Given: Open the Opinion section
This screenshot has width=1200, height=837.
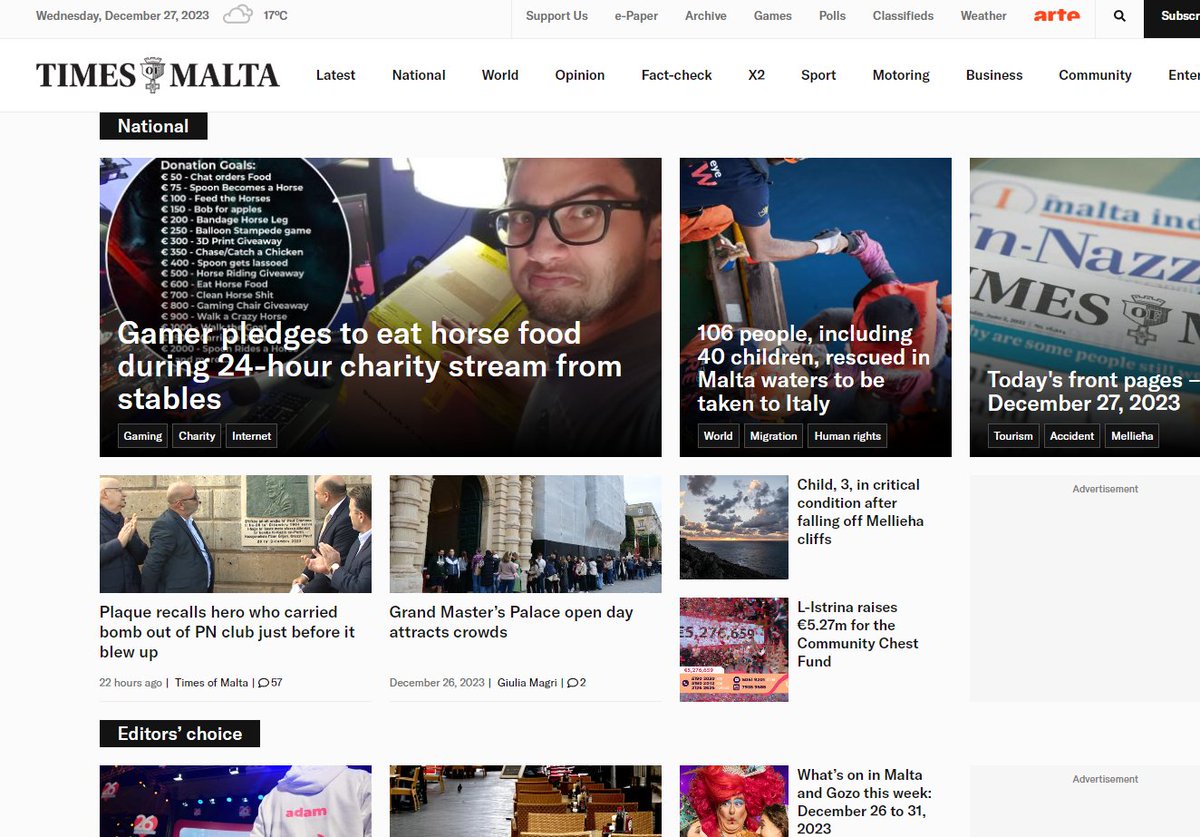Looking at the screenshot, I should pyautogui.click(x=580, y=75).
